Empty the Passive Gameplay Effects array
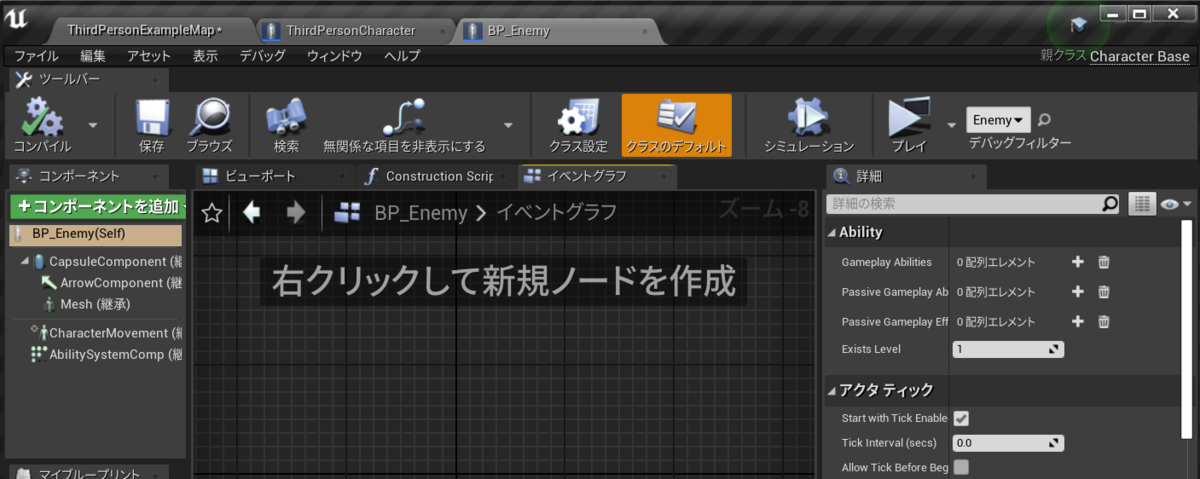The height and width of the screenshot is (479, 1200). click(1104, 322)
